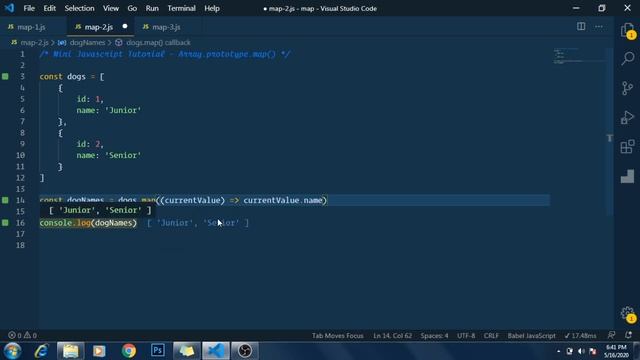Screen dimensions: 640x360
Task: Open the Selection menu
Action: pyautogui.click(x=79, y=8)
